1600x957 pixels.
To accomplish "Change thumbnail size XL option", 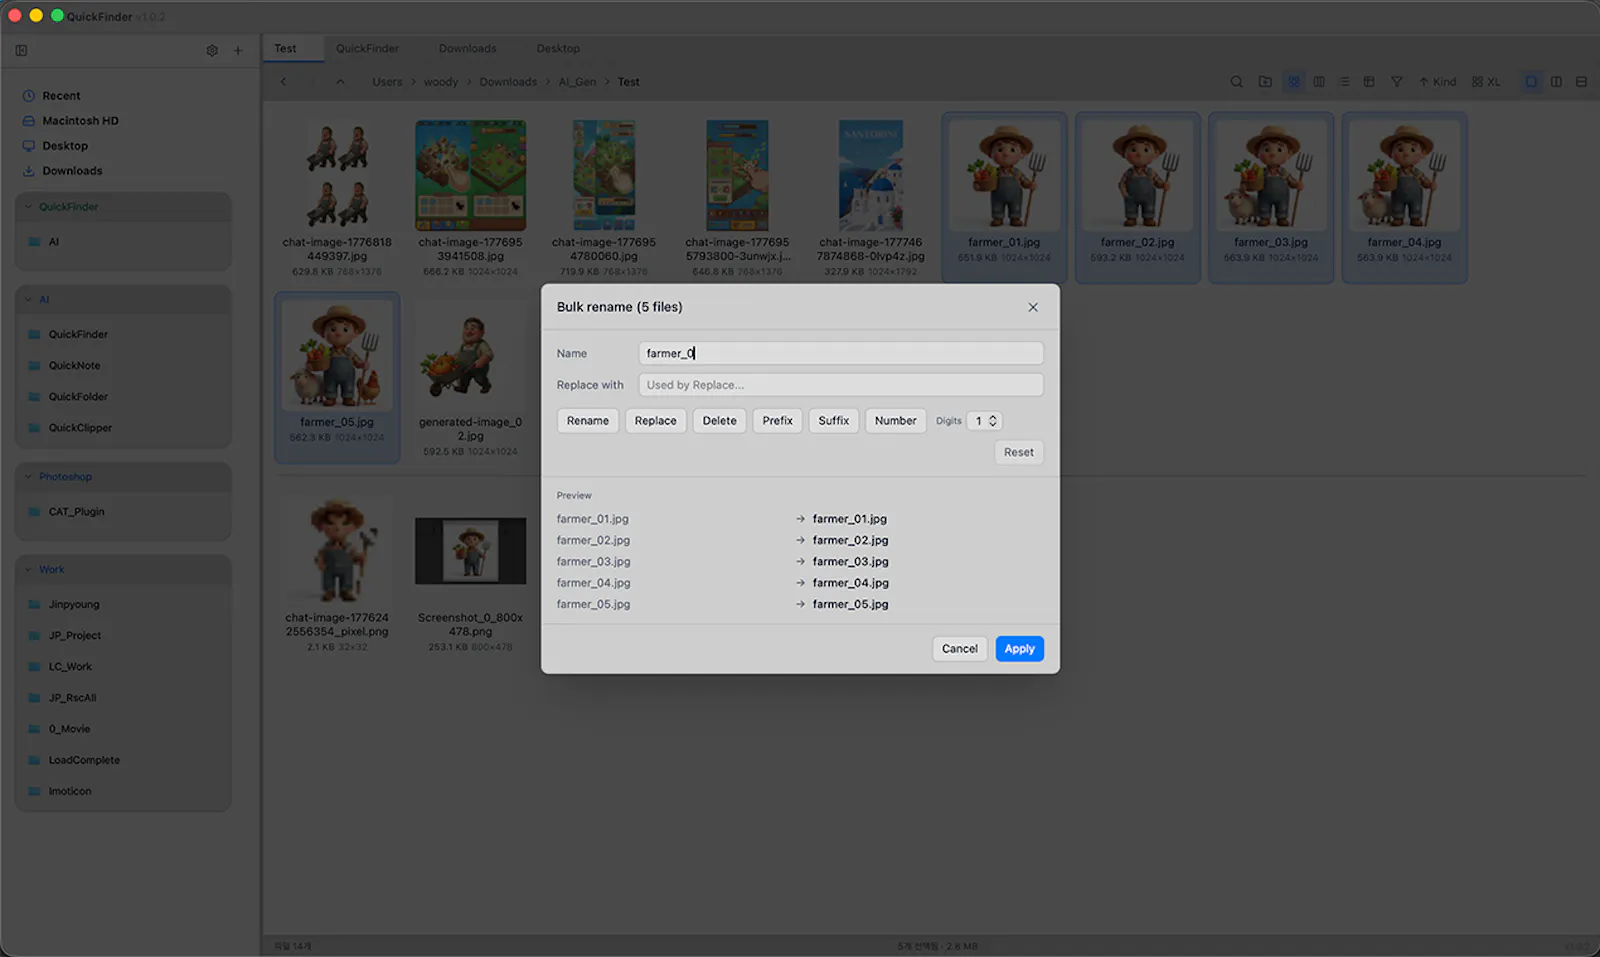I will 1486,82.
